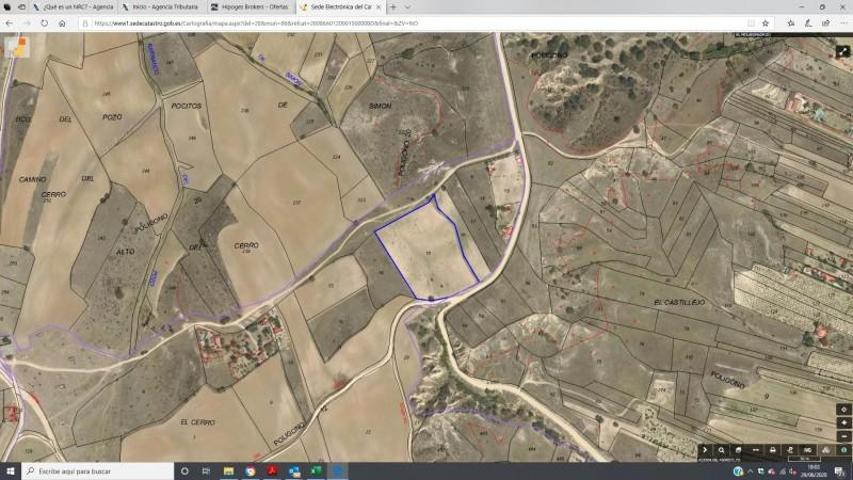Click the green info button
The height and width of the screenshot is (480, 853).
pyautogui.click(x=844, y=450)
